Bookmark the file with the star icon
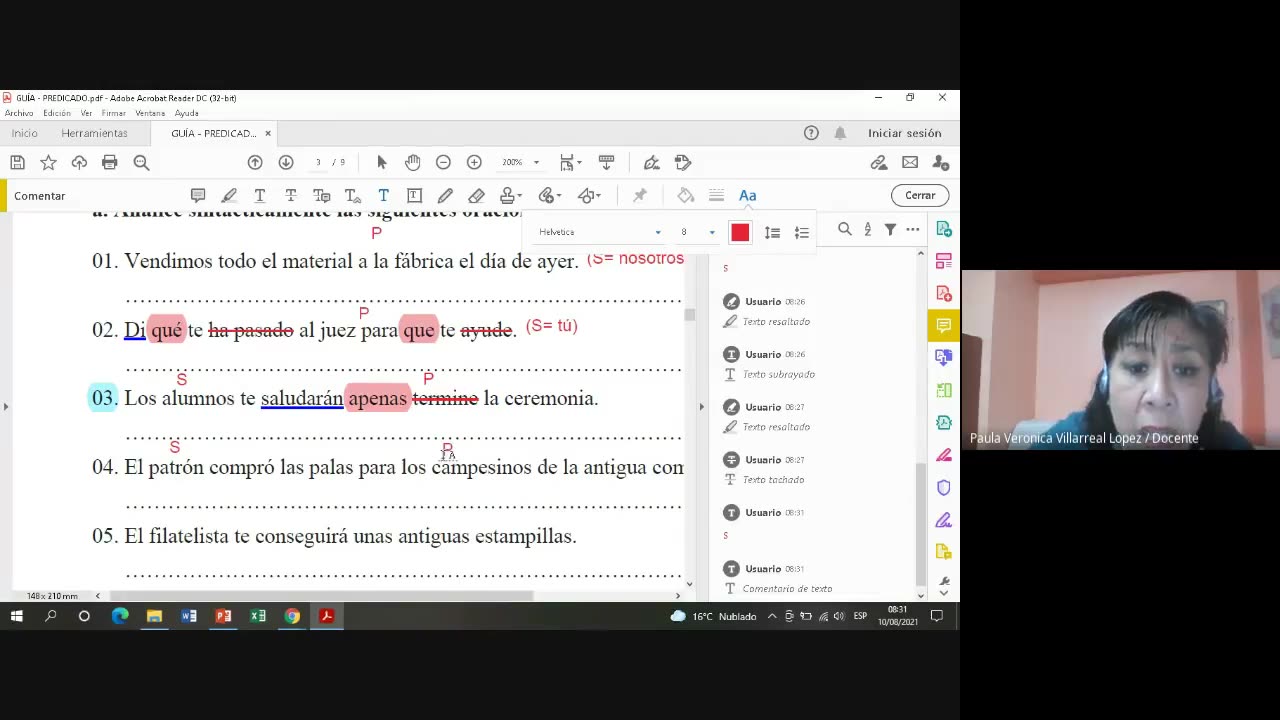This screenshot has width=1280, height=720. [x=48, y=162]
